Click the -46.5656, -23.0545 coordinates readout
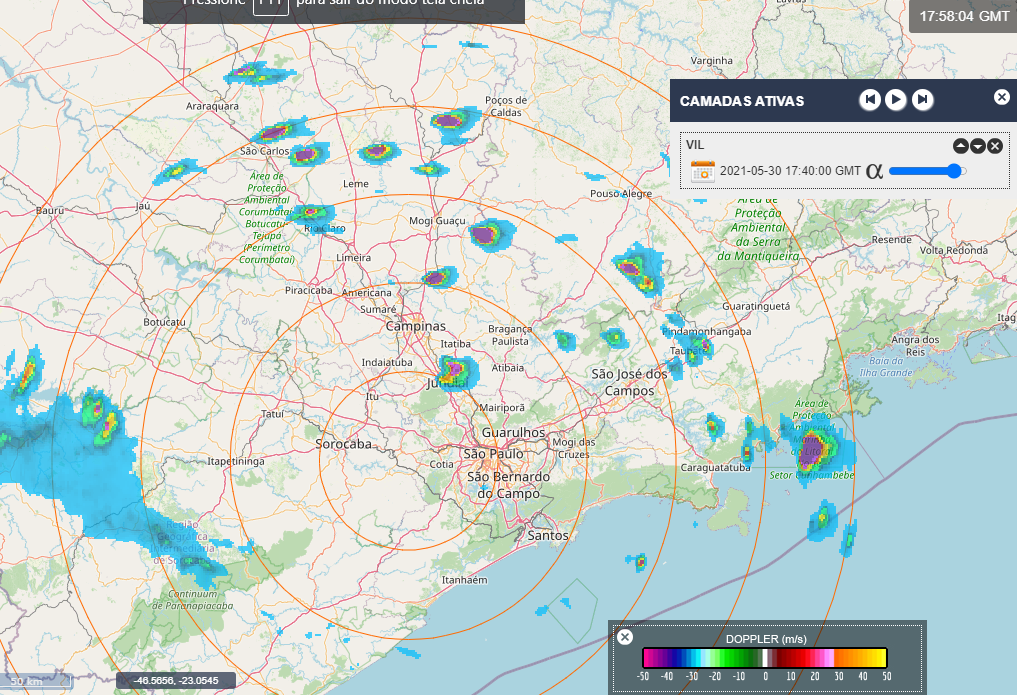 coord(176,680)
